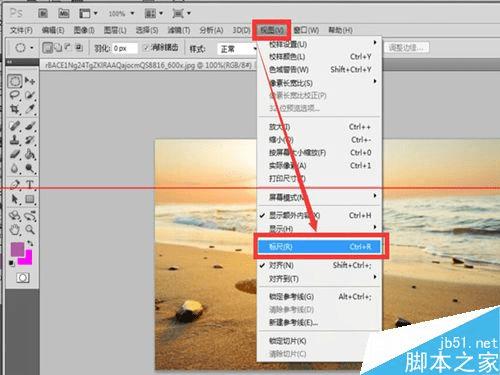This screenshot has height=375, width=500.
Task: Select the Pen tool
Action: pyautogui.click(x=15, y=184)
